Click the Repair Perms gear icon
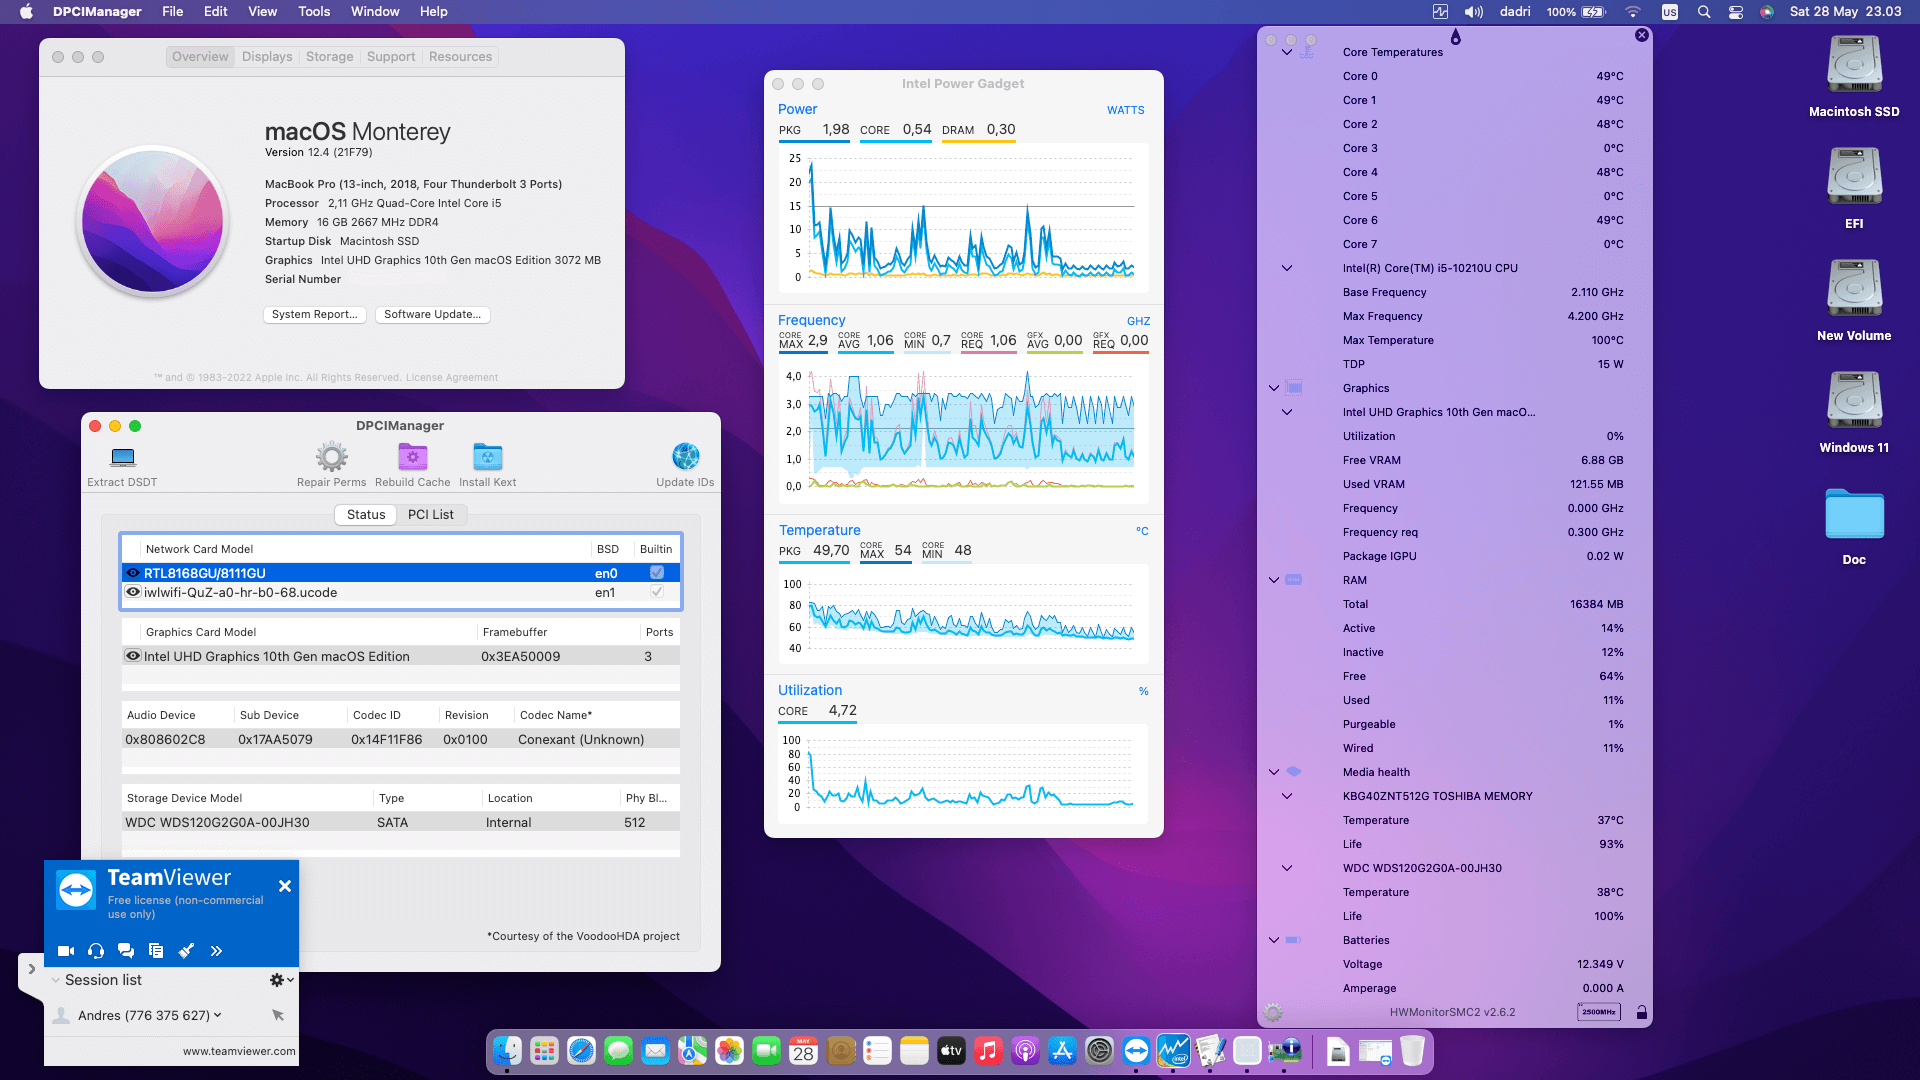Viewport: 1920px width, 1080px height. 332,457
